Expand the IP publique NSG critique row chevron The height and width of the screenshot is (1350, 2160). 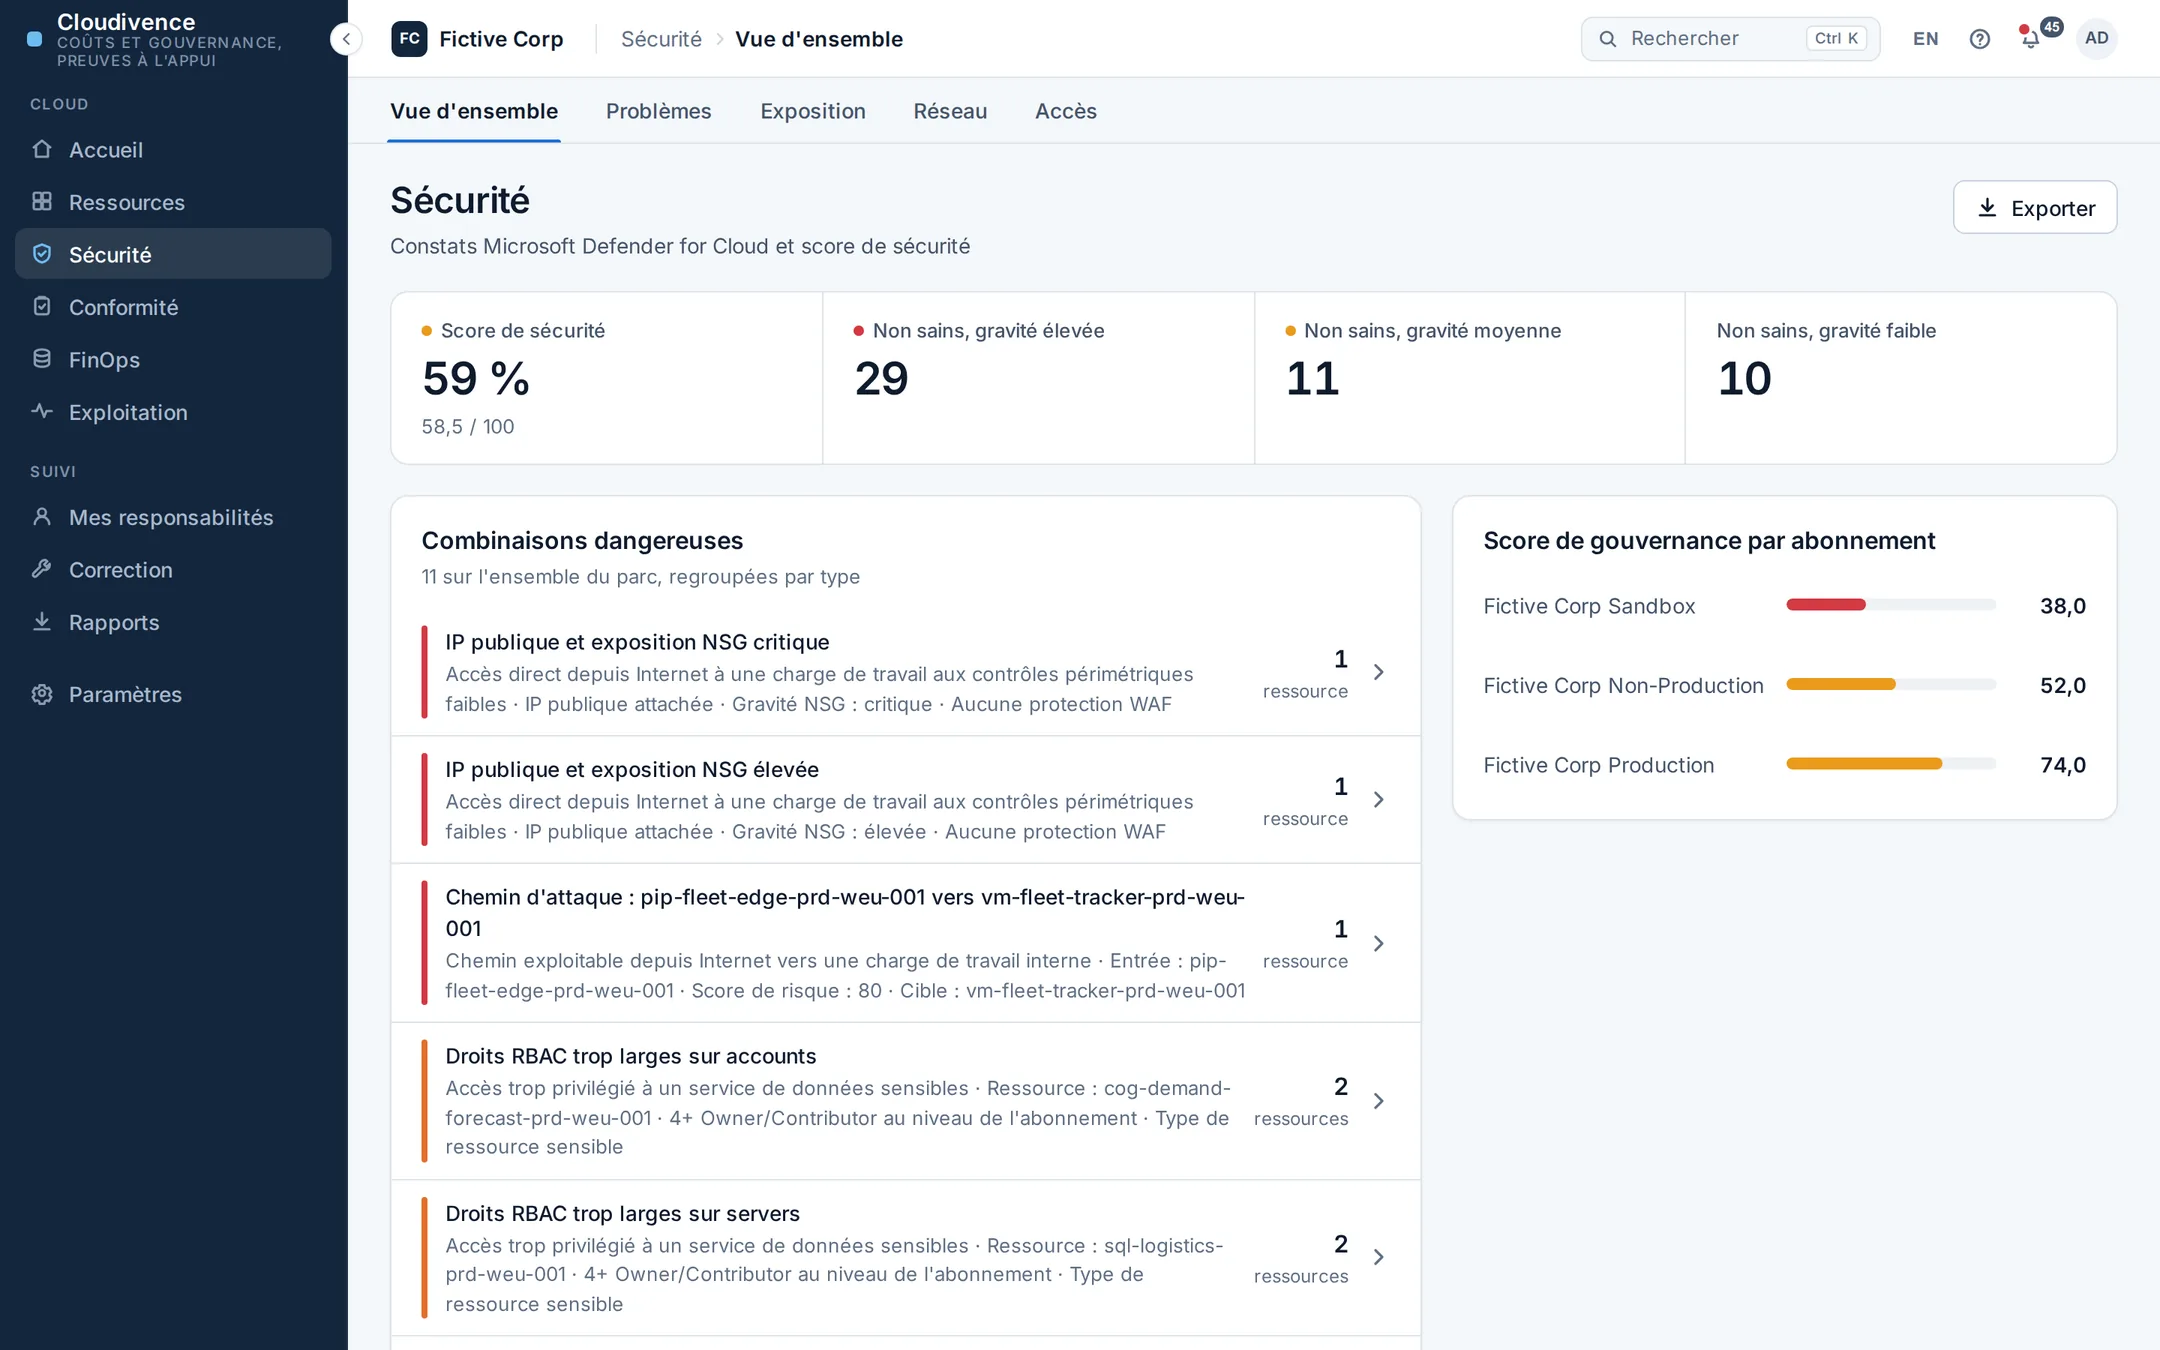point(1379,672)
